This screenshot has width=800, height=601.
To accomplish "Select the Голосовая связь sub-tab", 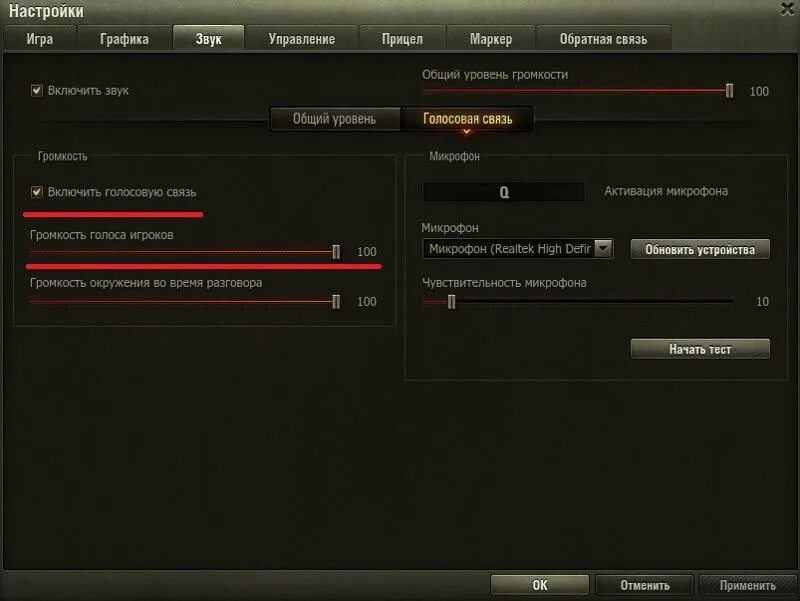I will click(x=467, y=119).
